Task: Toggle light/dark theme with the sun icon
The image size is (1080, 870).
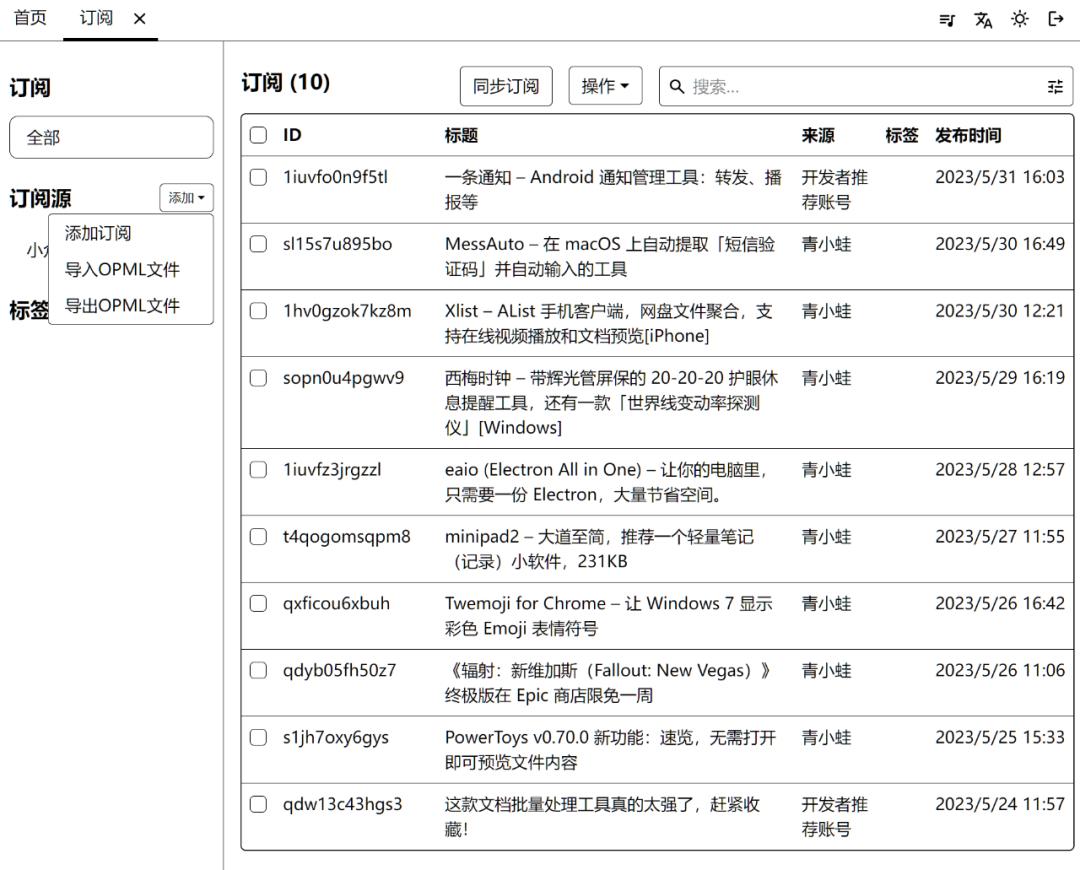Action: pyautogui.click(x=1020, y=18)
